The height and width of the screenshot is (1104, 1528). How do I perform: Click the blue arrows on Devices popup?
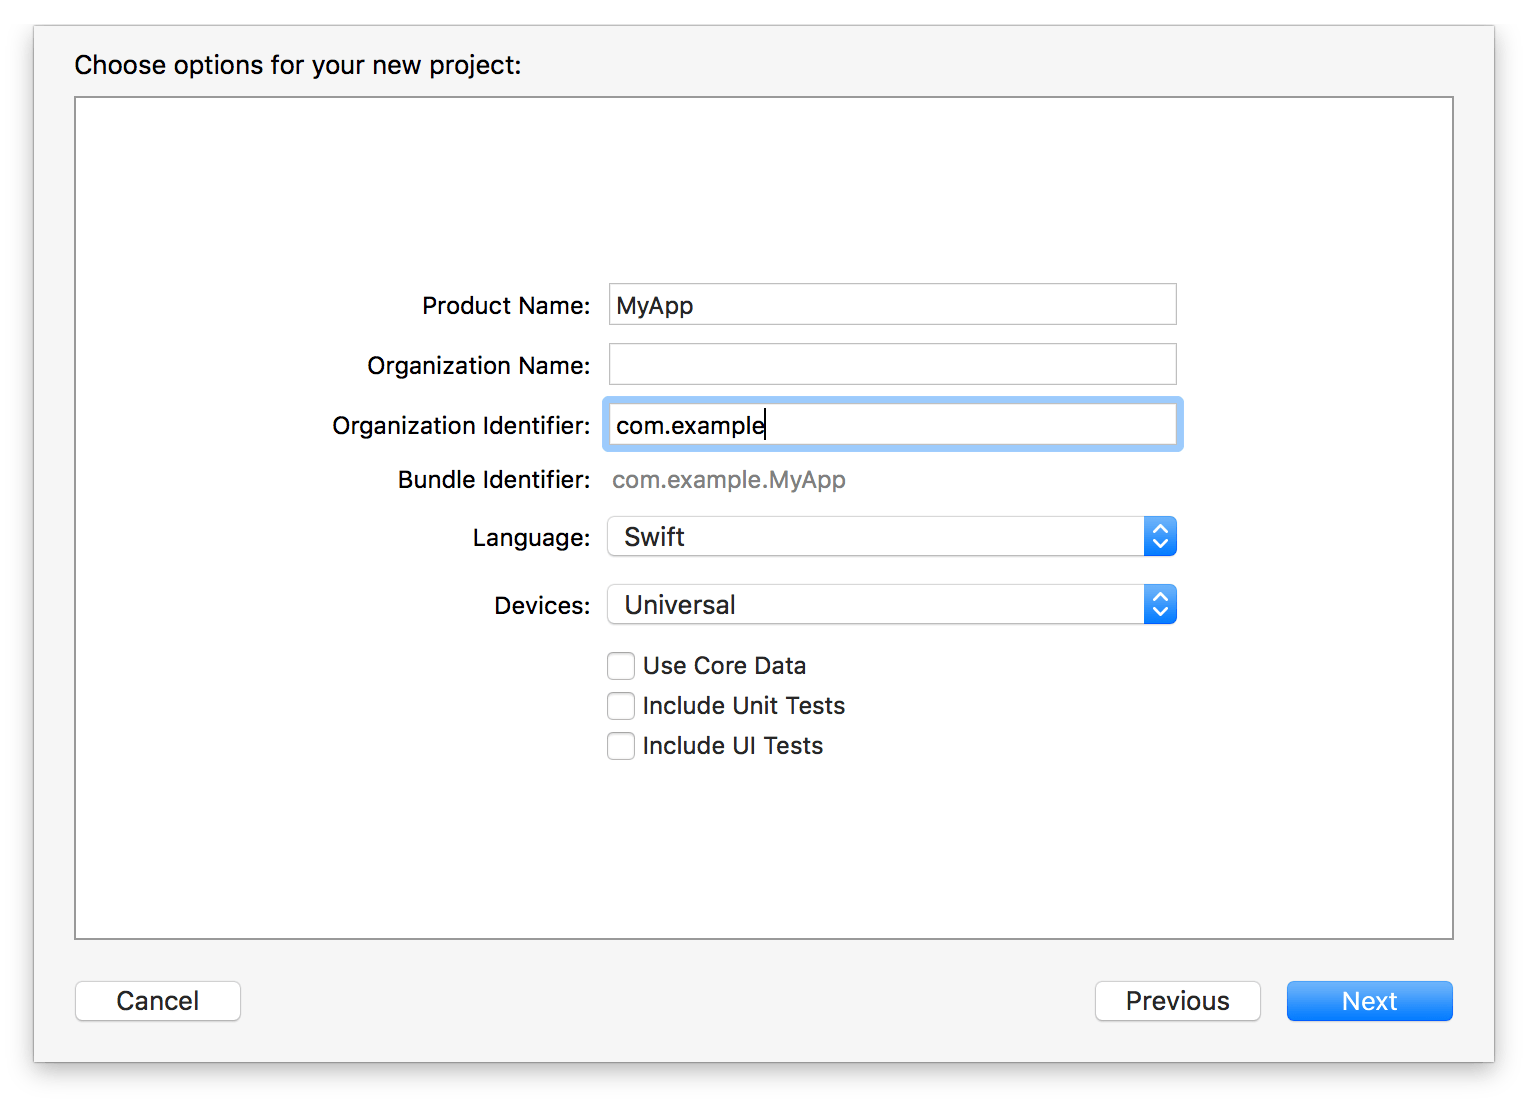pos(1160,605)
